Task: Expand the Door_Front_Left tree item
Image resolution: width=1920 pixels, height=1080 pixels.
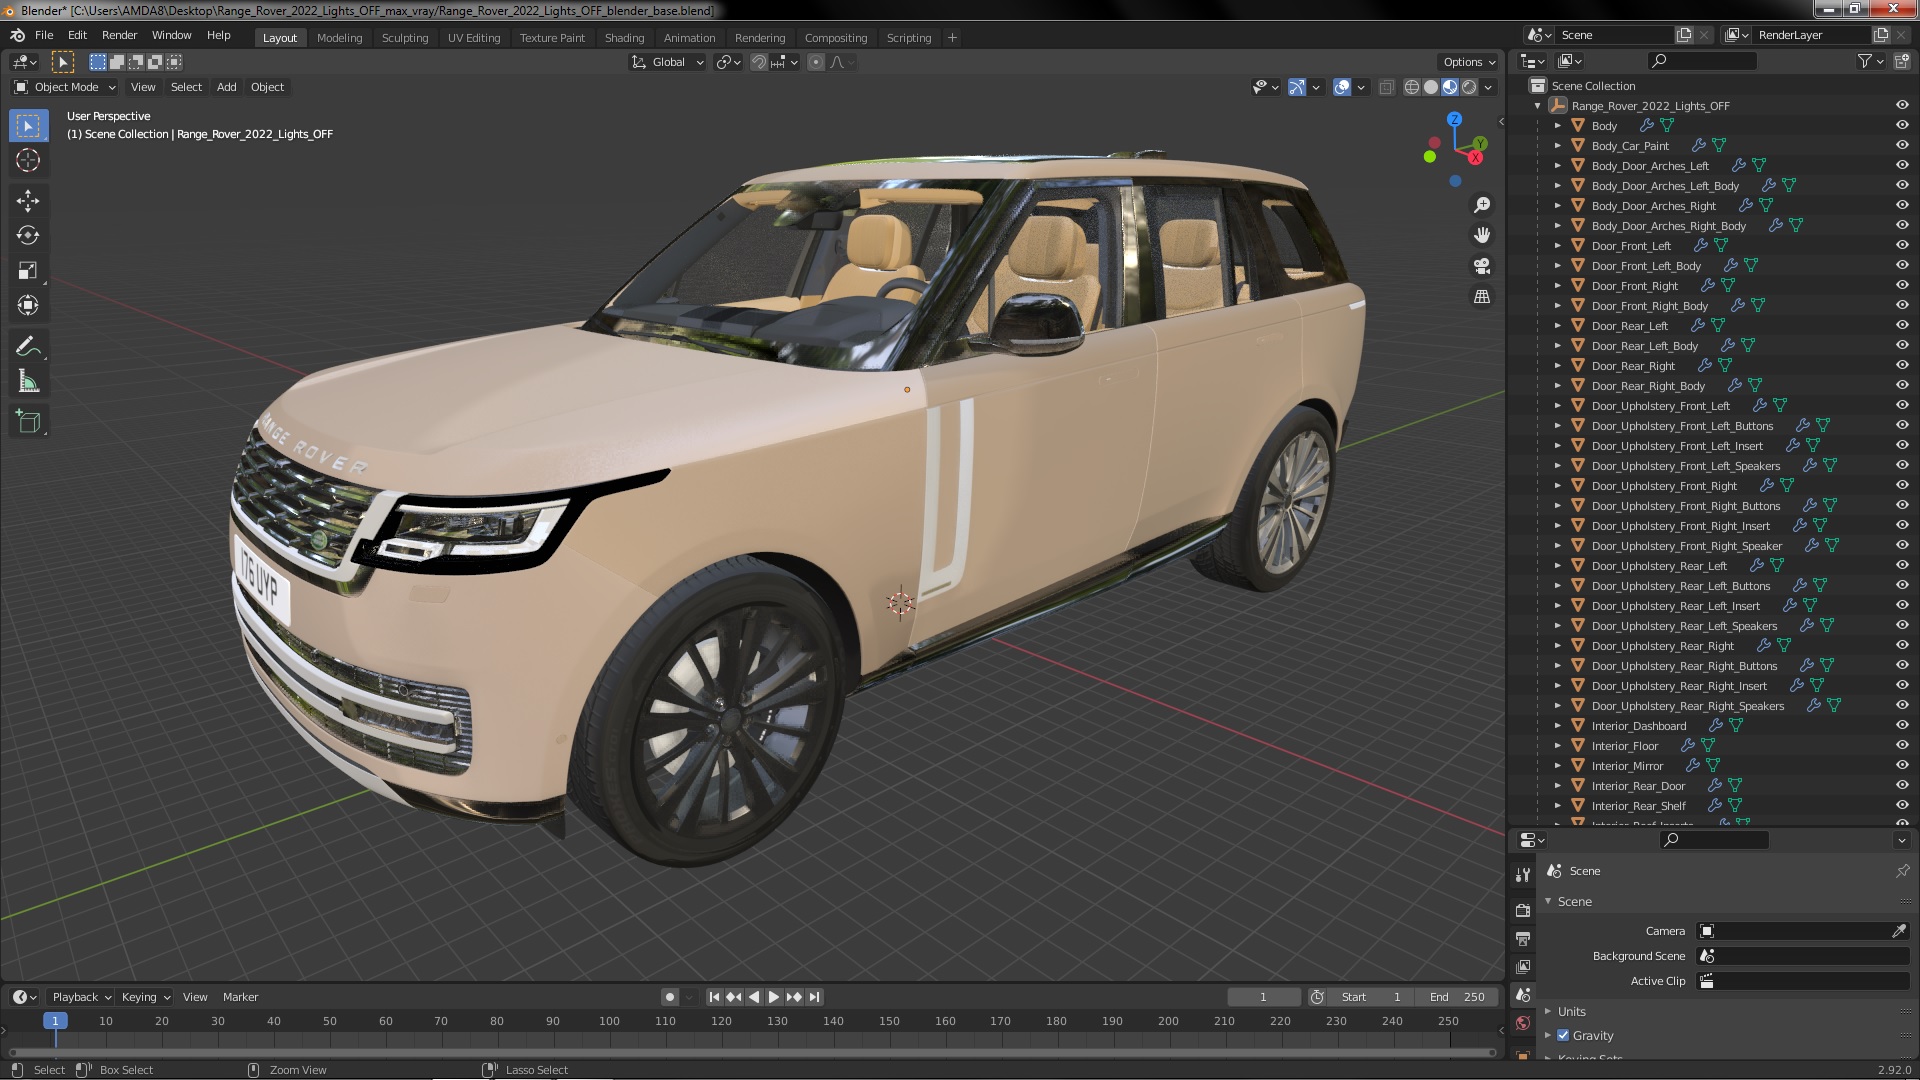Action: 1557,246
